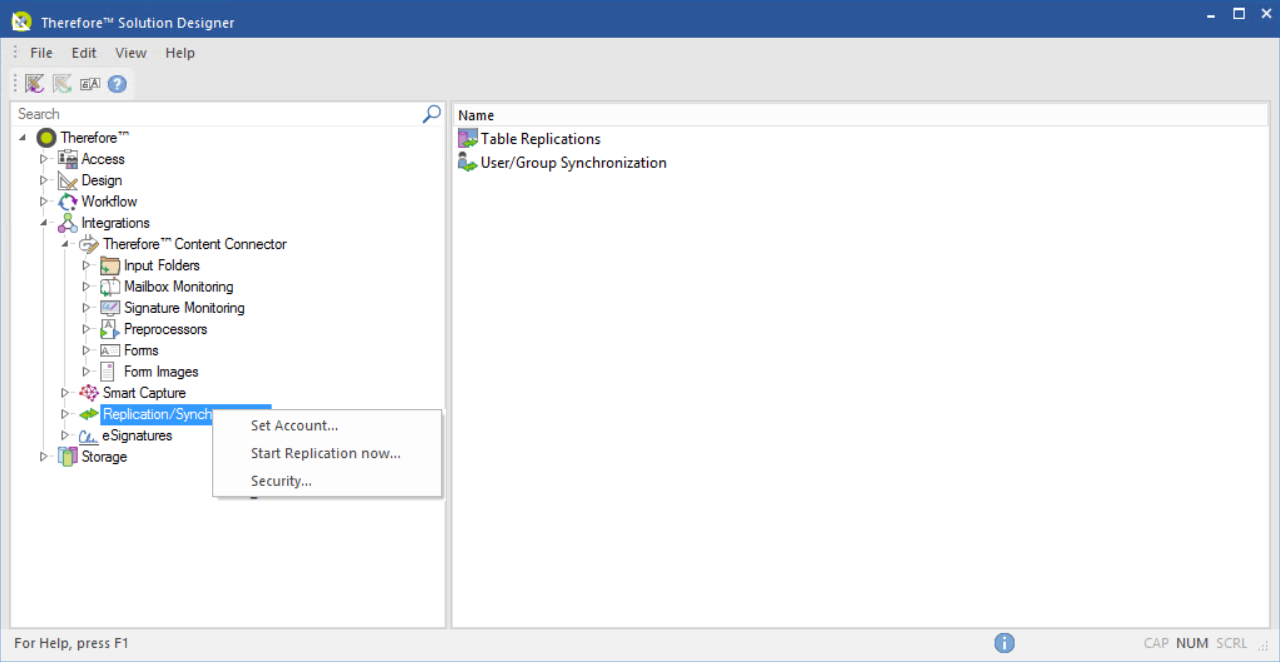The height and width of the screenshot is (662, 1280).
Task: Open the File menu
Action: [x=41, y=53]
